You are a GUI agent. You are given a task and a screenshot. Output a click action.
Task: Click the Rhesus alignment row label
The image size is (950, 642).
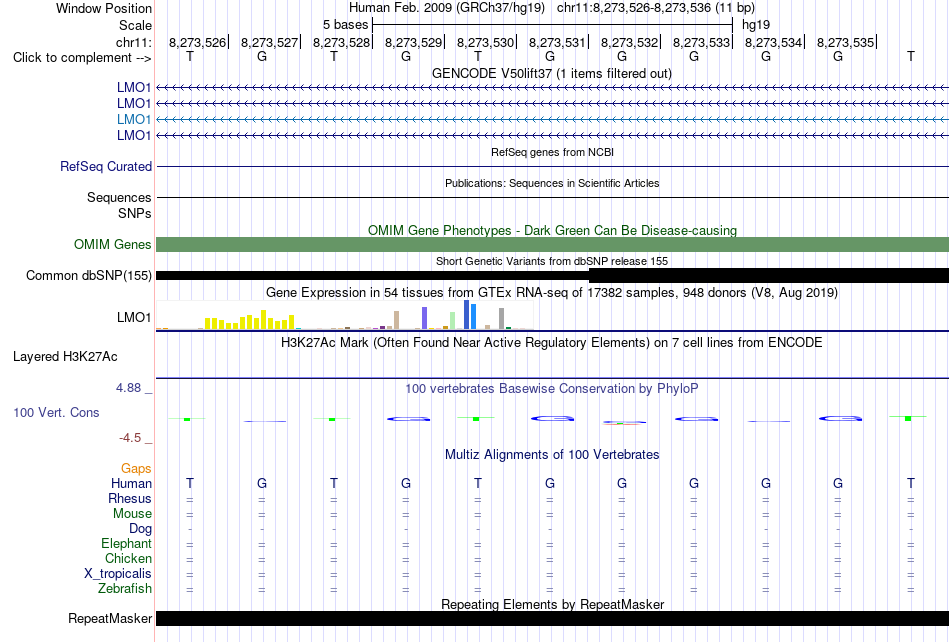tap(130, 498)
